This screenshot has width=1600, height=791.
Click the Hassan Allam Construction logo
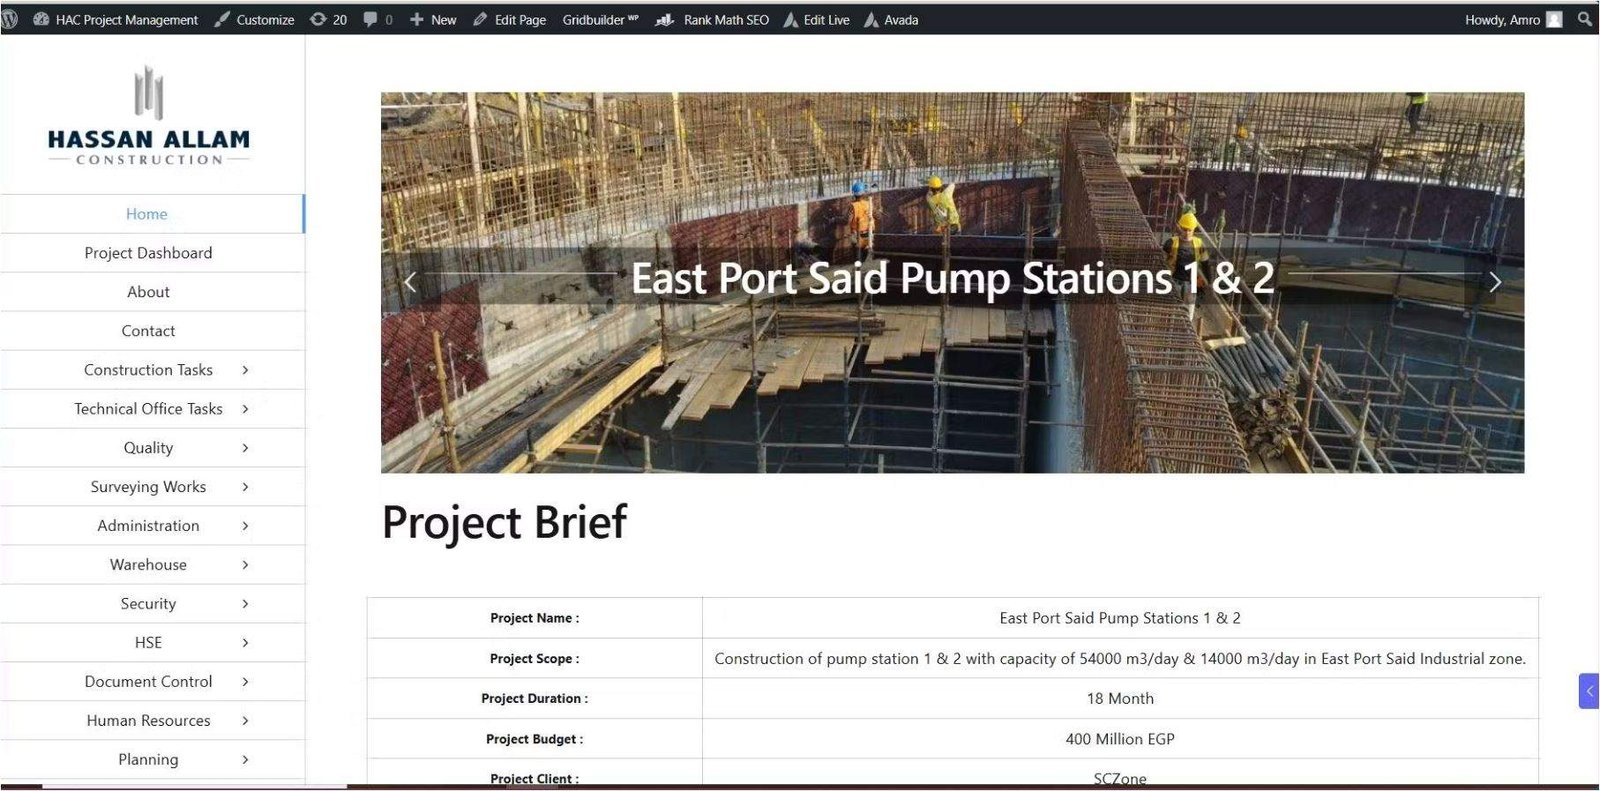click(x=149, y=116)
